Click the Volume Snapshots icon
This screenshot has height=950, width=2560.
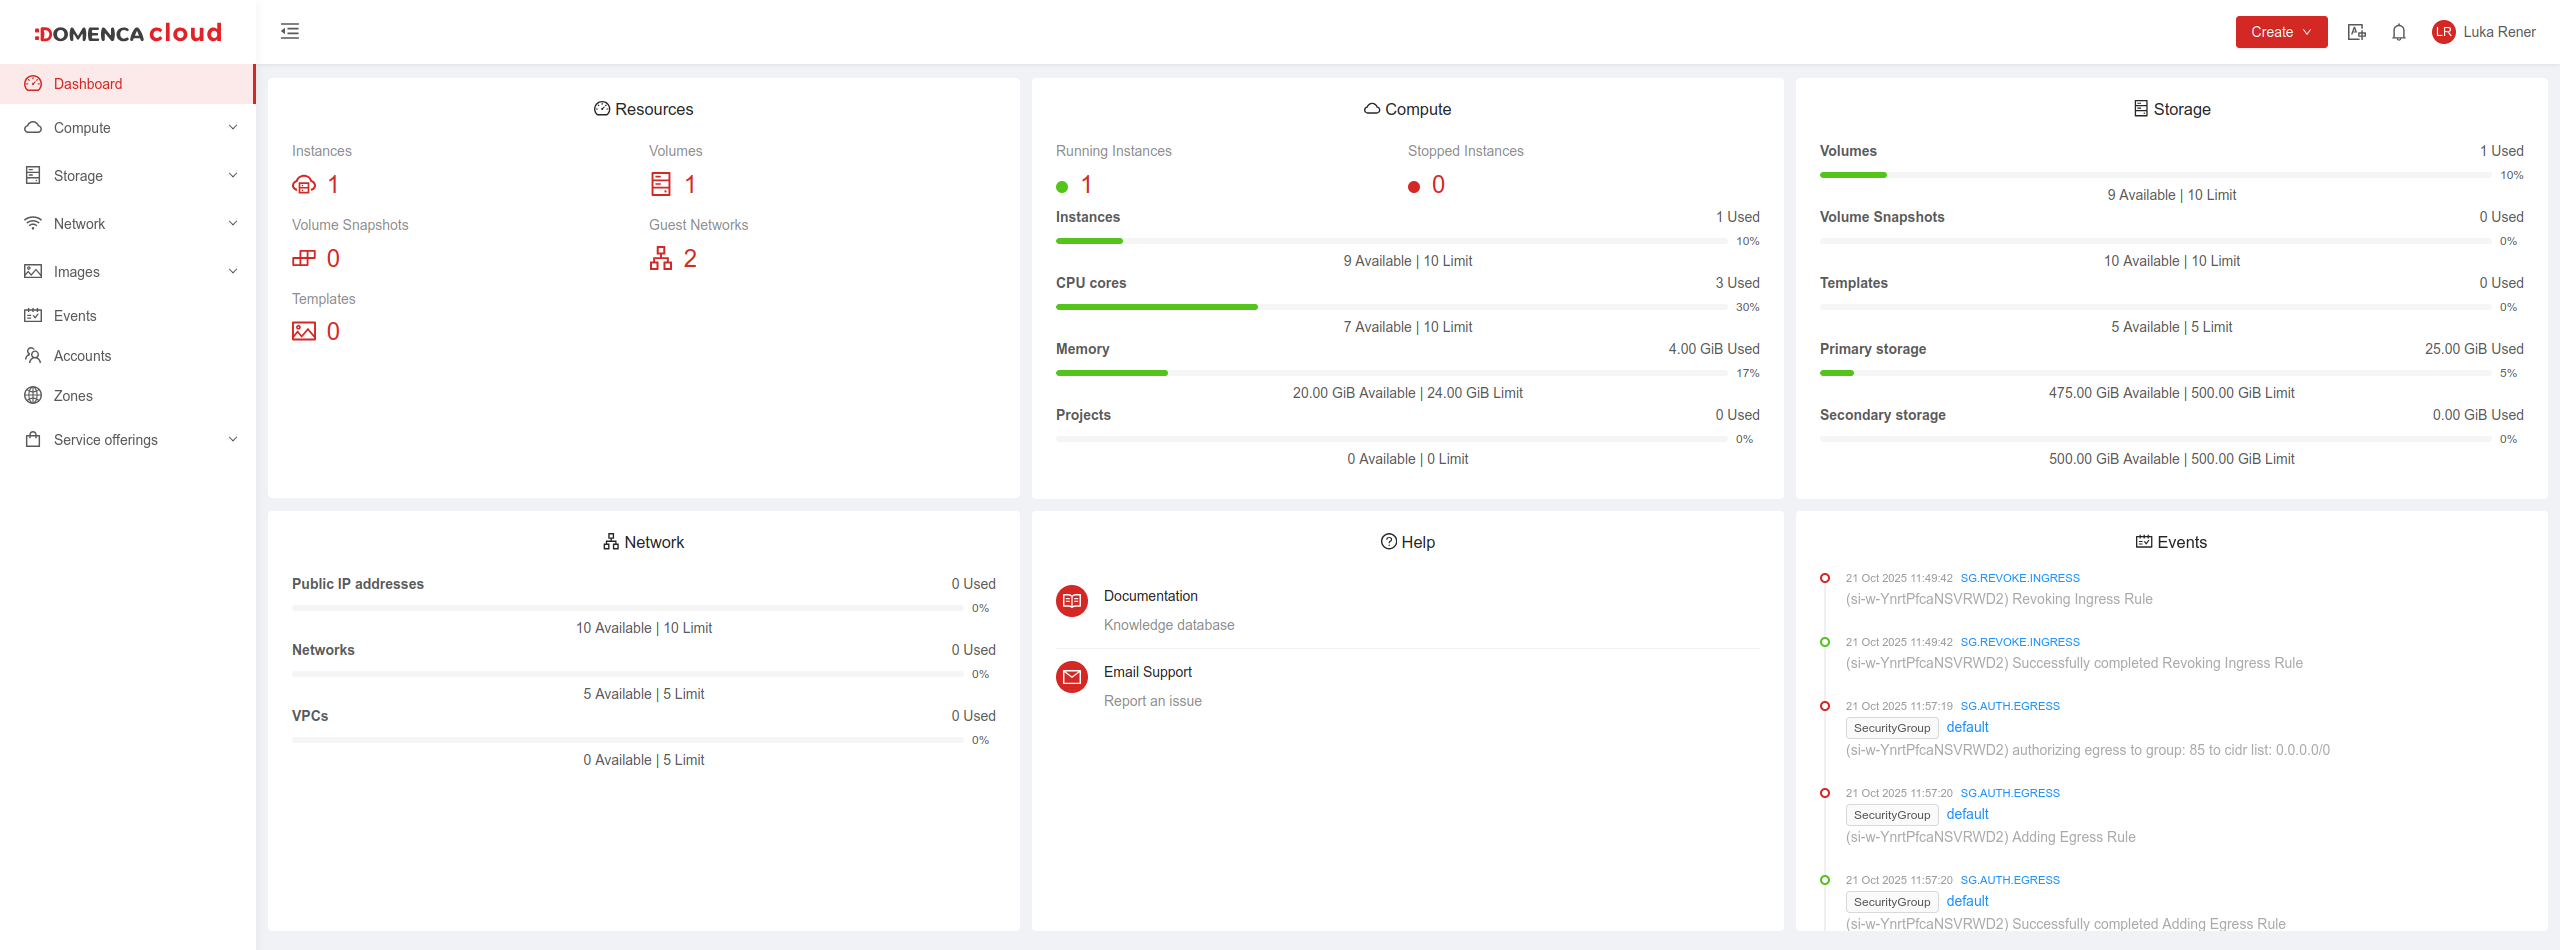[304, 259]
